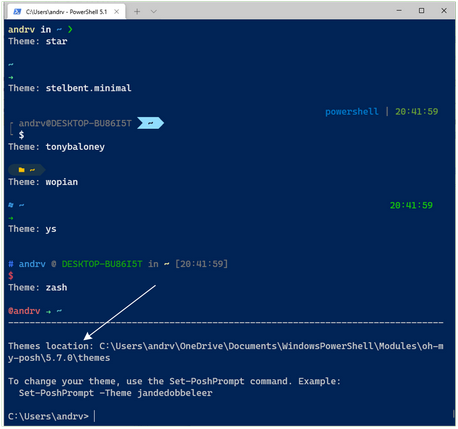458x429 pixels.
Task: Expand the new tab profile dropdown chevron
Action: (154, 11)
